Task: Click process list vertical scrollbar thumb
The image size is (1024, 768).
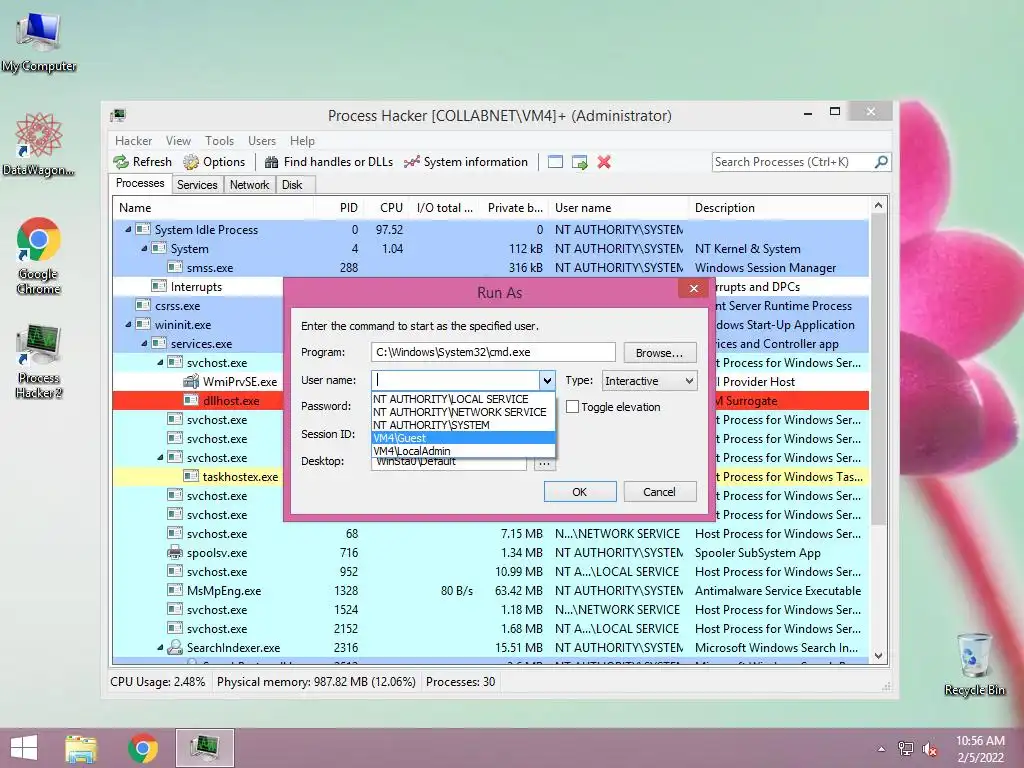Action: coord(878,369)
